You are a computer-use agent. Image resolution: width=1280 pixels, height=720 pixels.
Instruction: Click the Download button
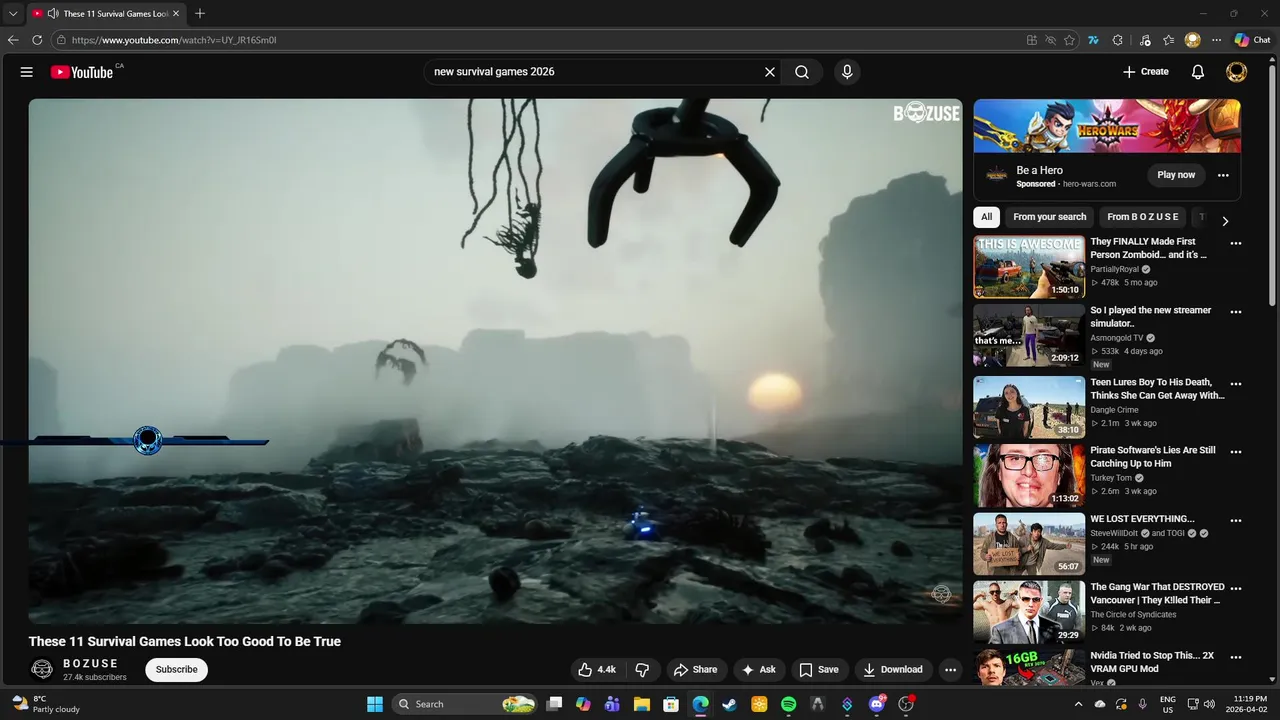click(893, 670)
